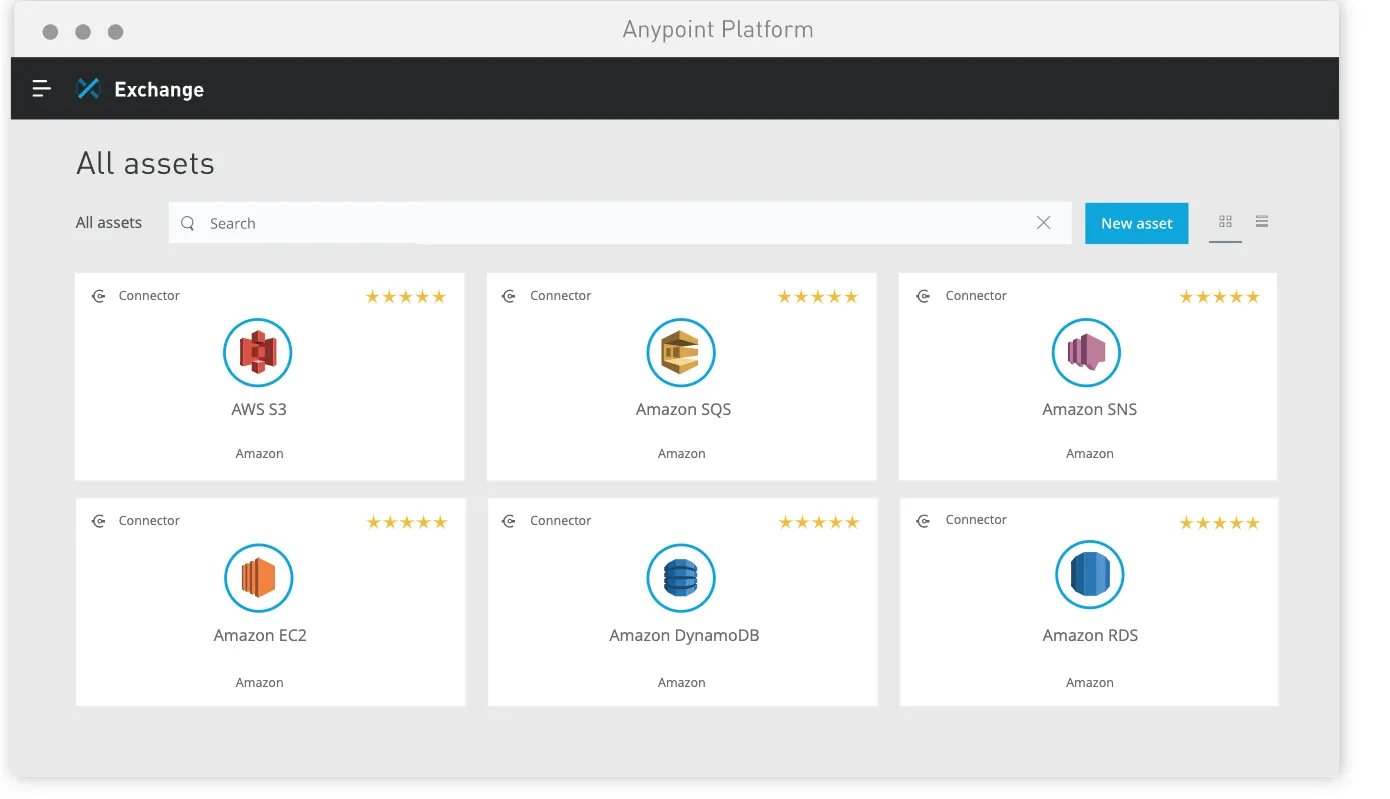Rate AWS S3 using its star rating

click(405, 297)
